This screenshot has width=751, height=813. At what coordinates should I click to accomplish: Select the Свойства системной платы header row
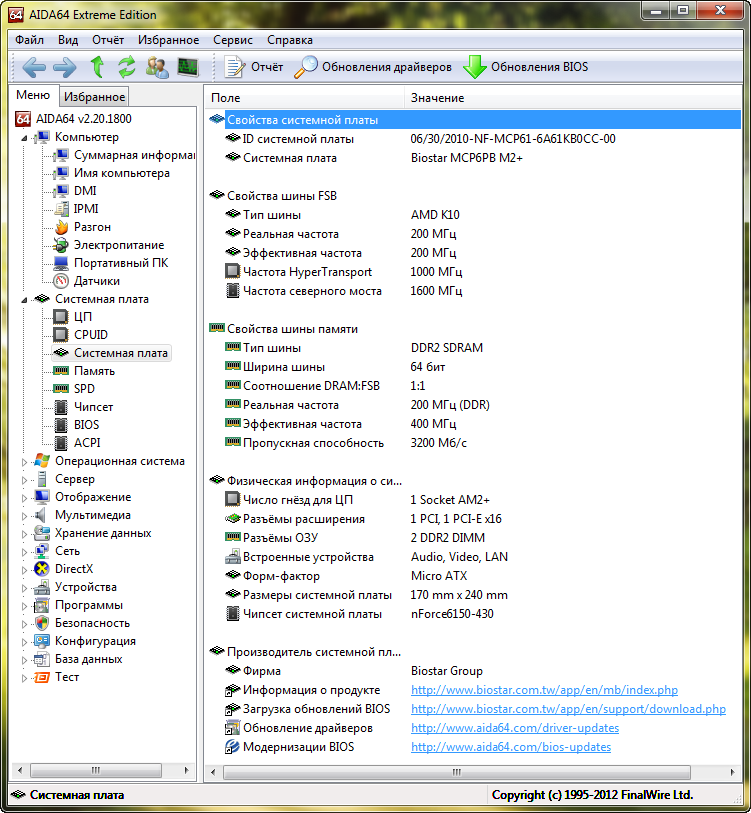pos(474,120)
